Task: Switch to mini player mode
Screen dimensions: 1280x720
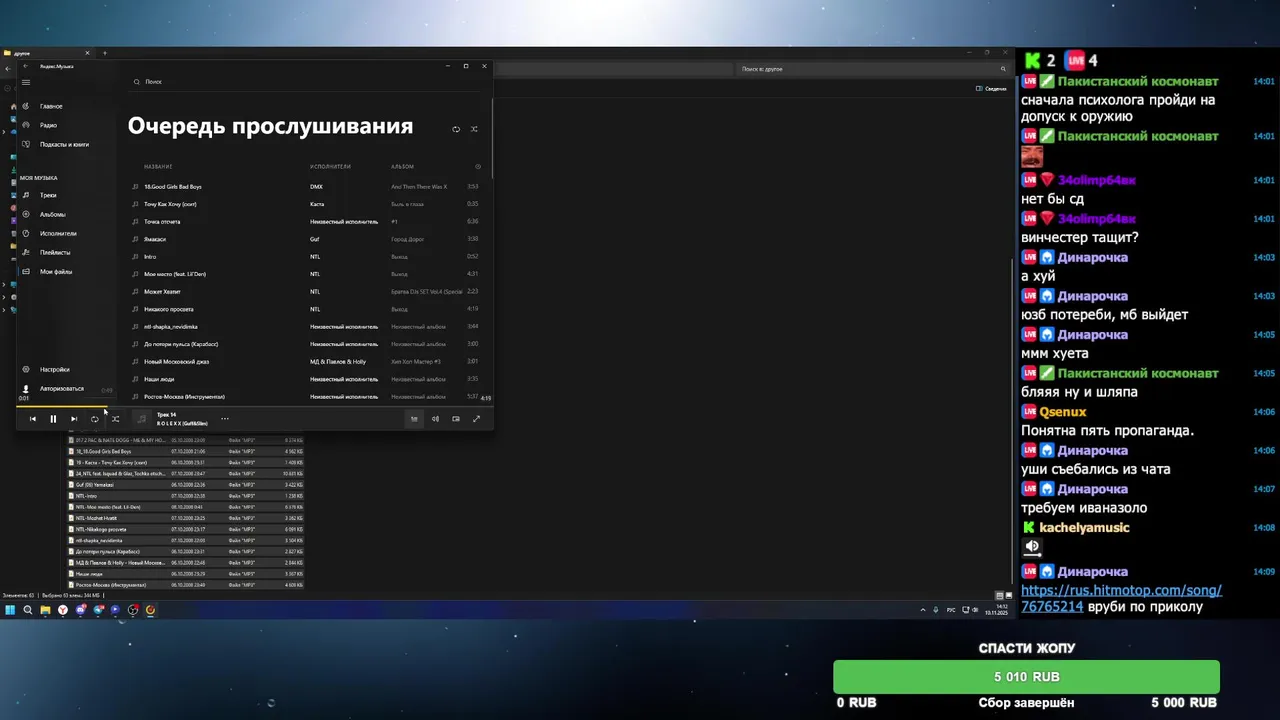Action: (x=456, y=419)
